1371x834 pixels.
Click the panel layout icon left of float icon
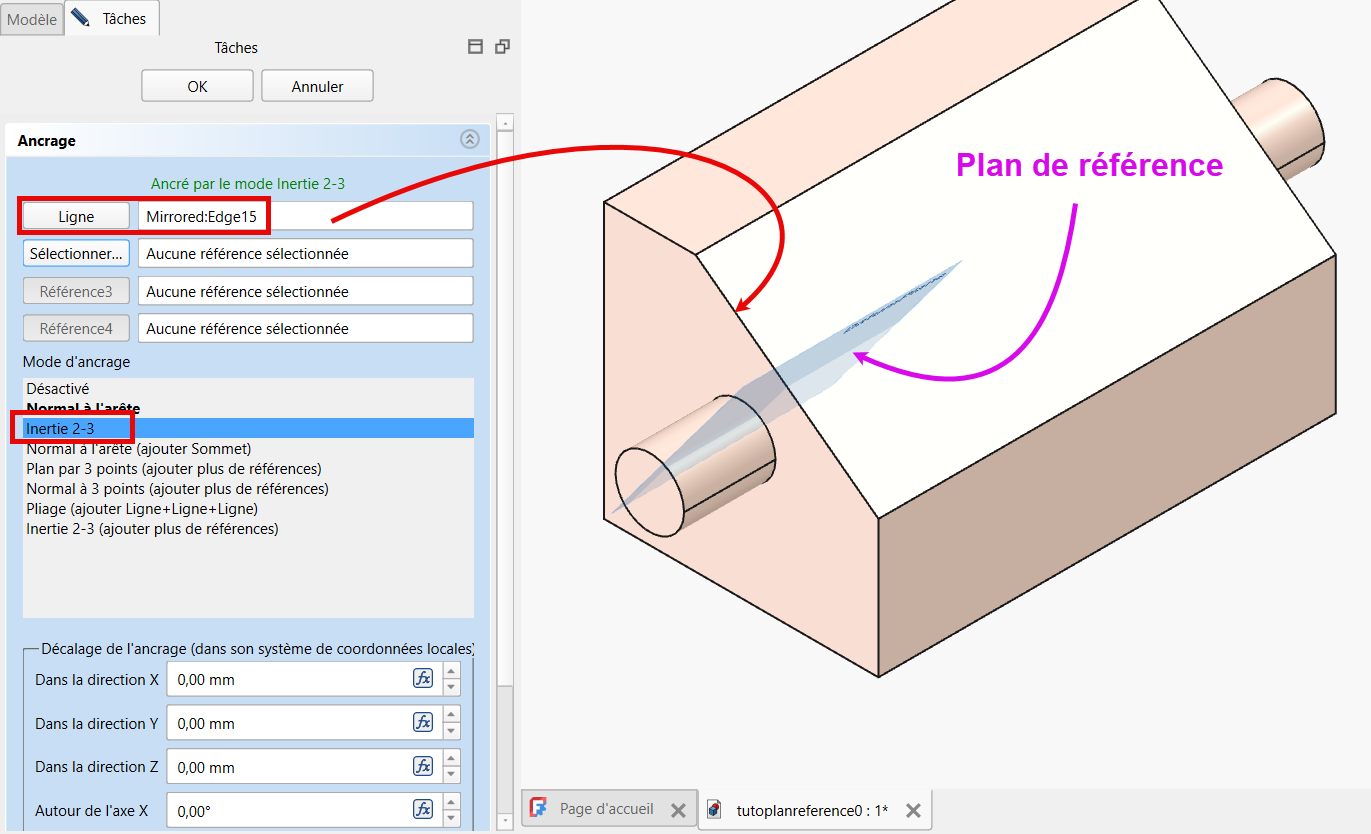point(476,46)
